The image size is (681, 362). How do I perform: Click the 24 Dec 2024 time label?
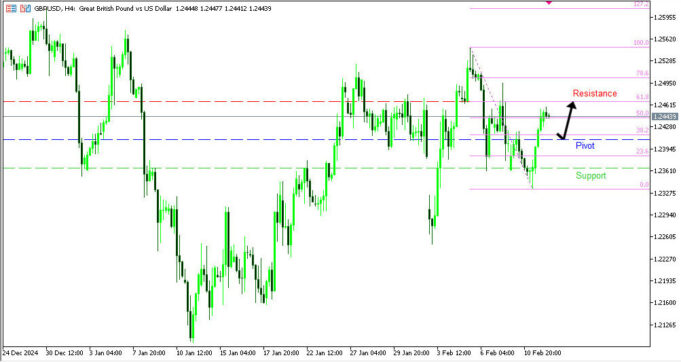(x=20, y=353)
